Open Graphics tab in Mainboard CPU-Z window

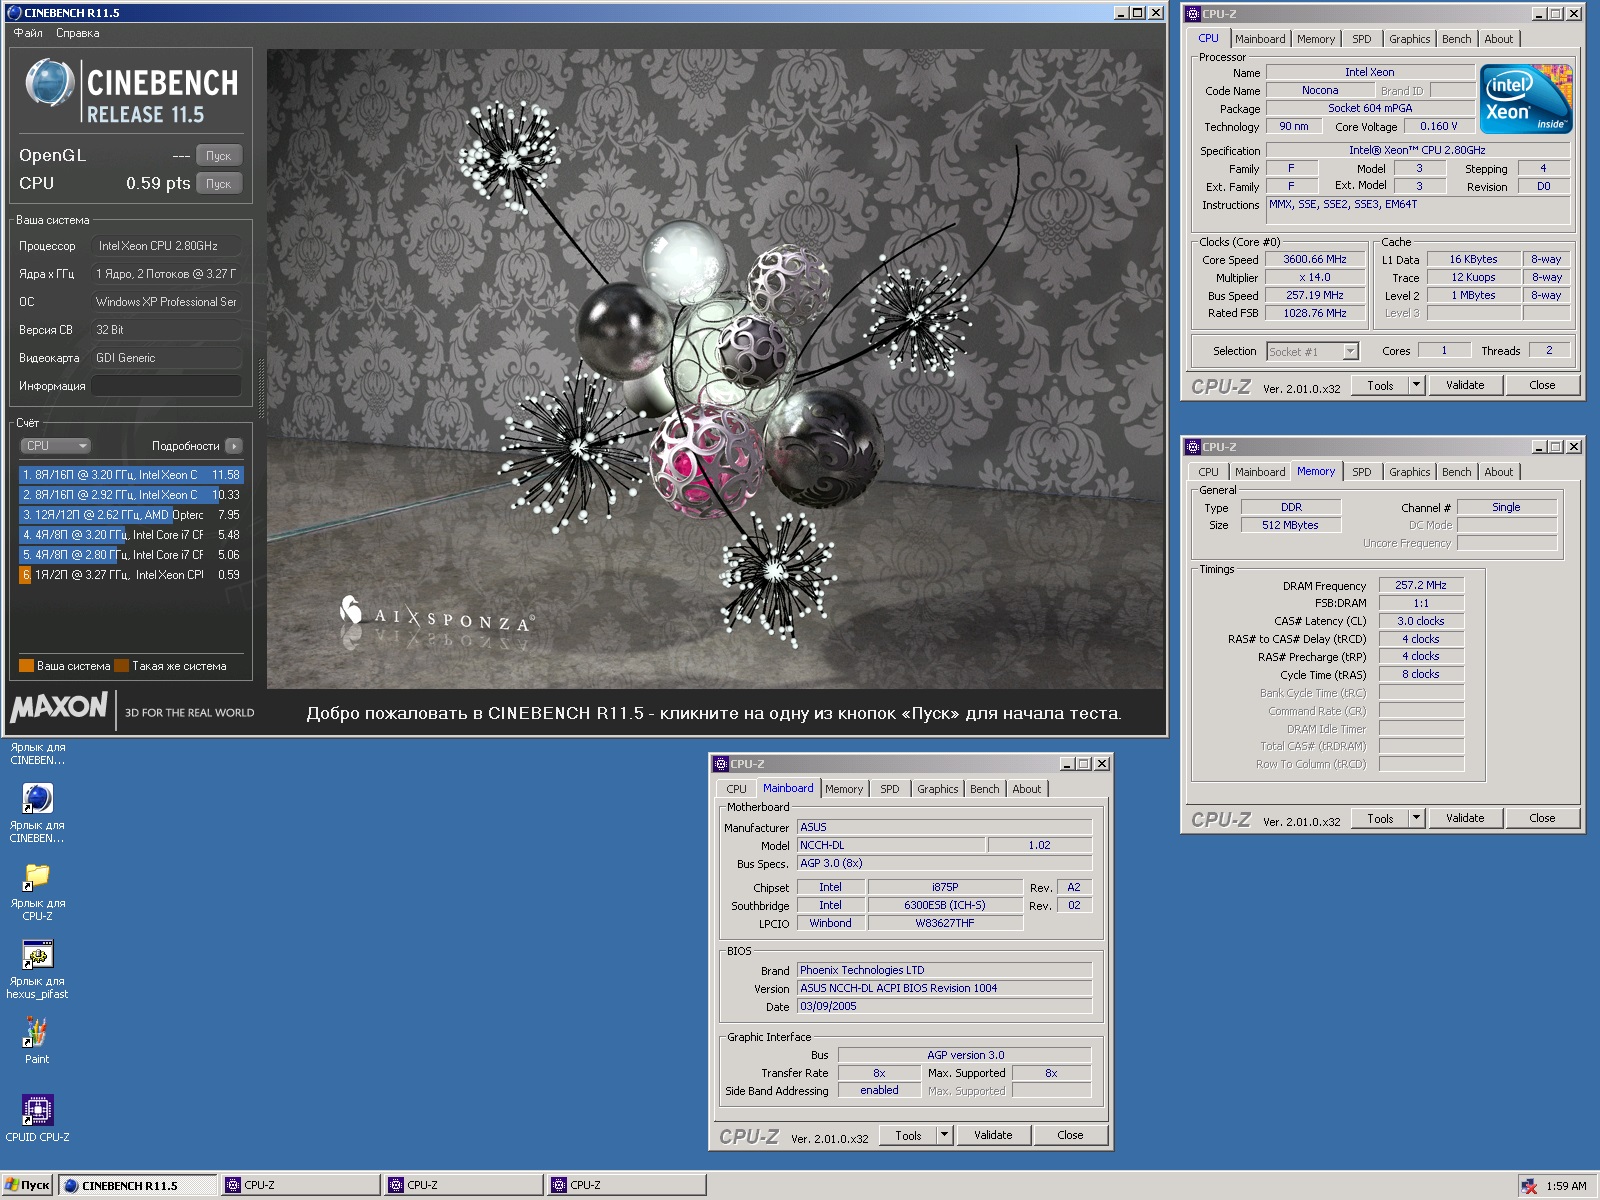point(937,789)
